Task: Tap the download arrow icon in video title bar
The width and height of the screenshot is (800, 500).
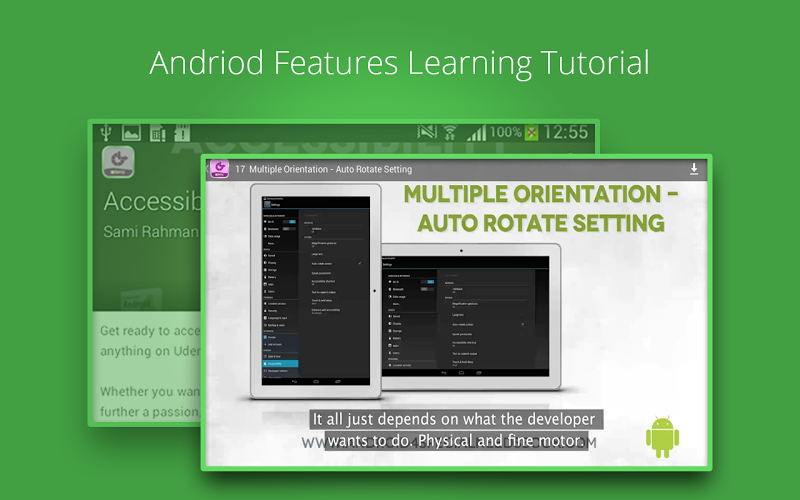Action: click(x=694, y=169)
